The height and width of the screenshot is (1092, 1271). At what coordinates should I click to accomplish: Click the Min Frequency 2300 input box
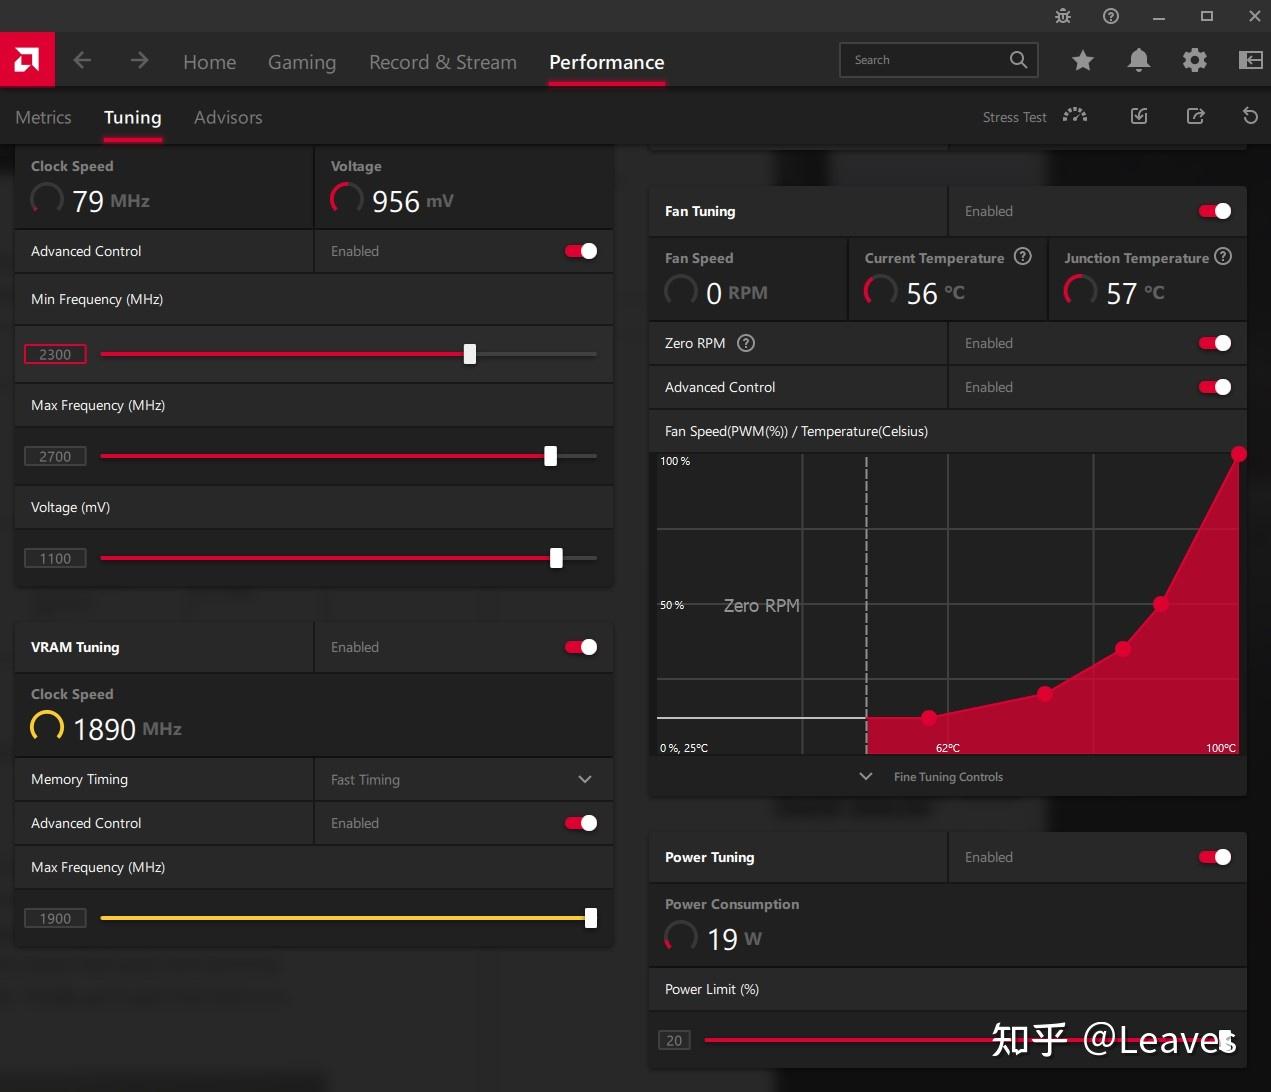click(55, 354)
